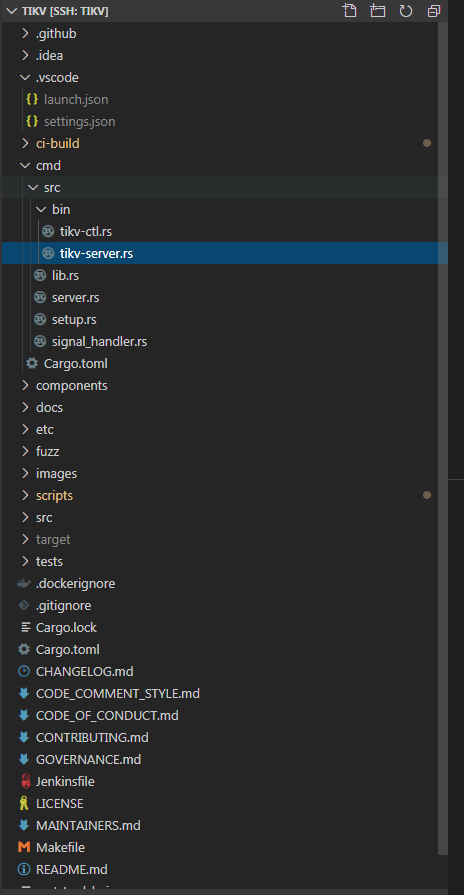Click the explorer vertical scrollbar
This screenshot has height=895, width=464.
click(x=443, y=440)
